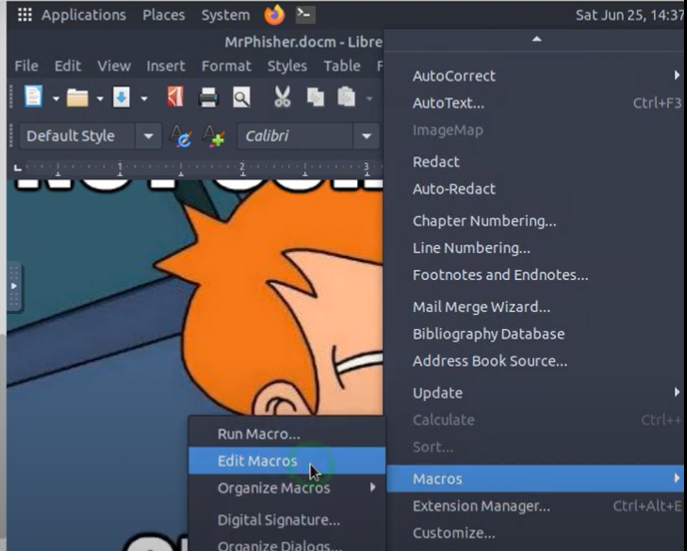Open Chapter Numbering... dialog
The height and width of the screenshot is (551, 687).
(535, 221)
